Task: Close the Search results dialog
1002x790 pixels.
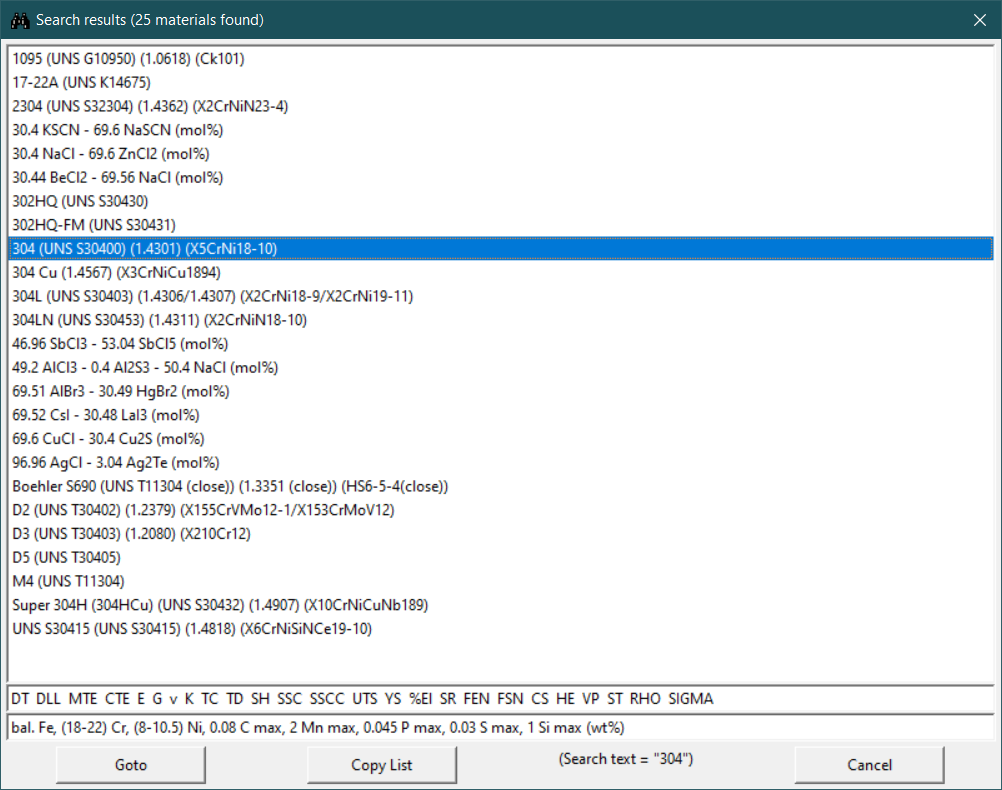Action: (x=979, y=19)
